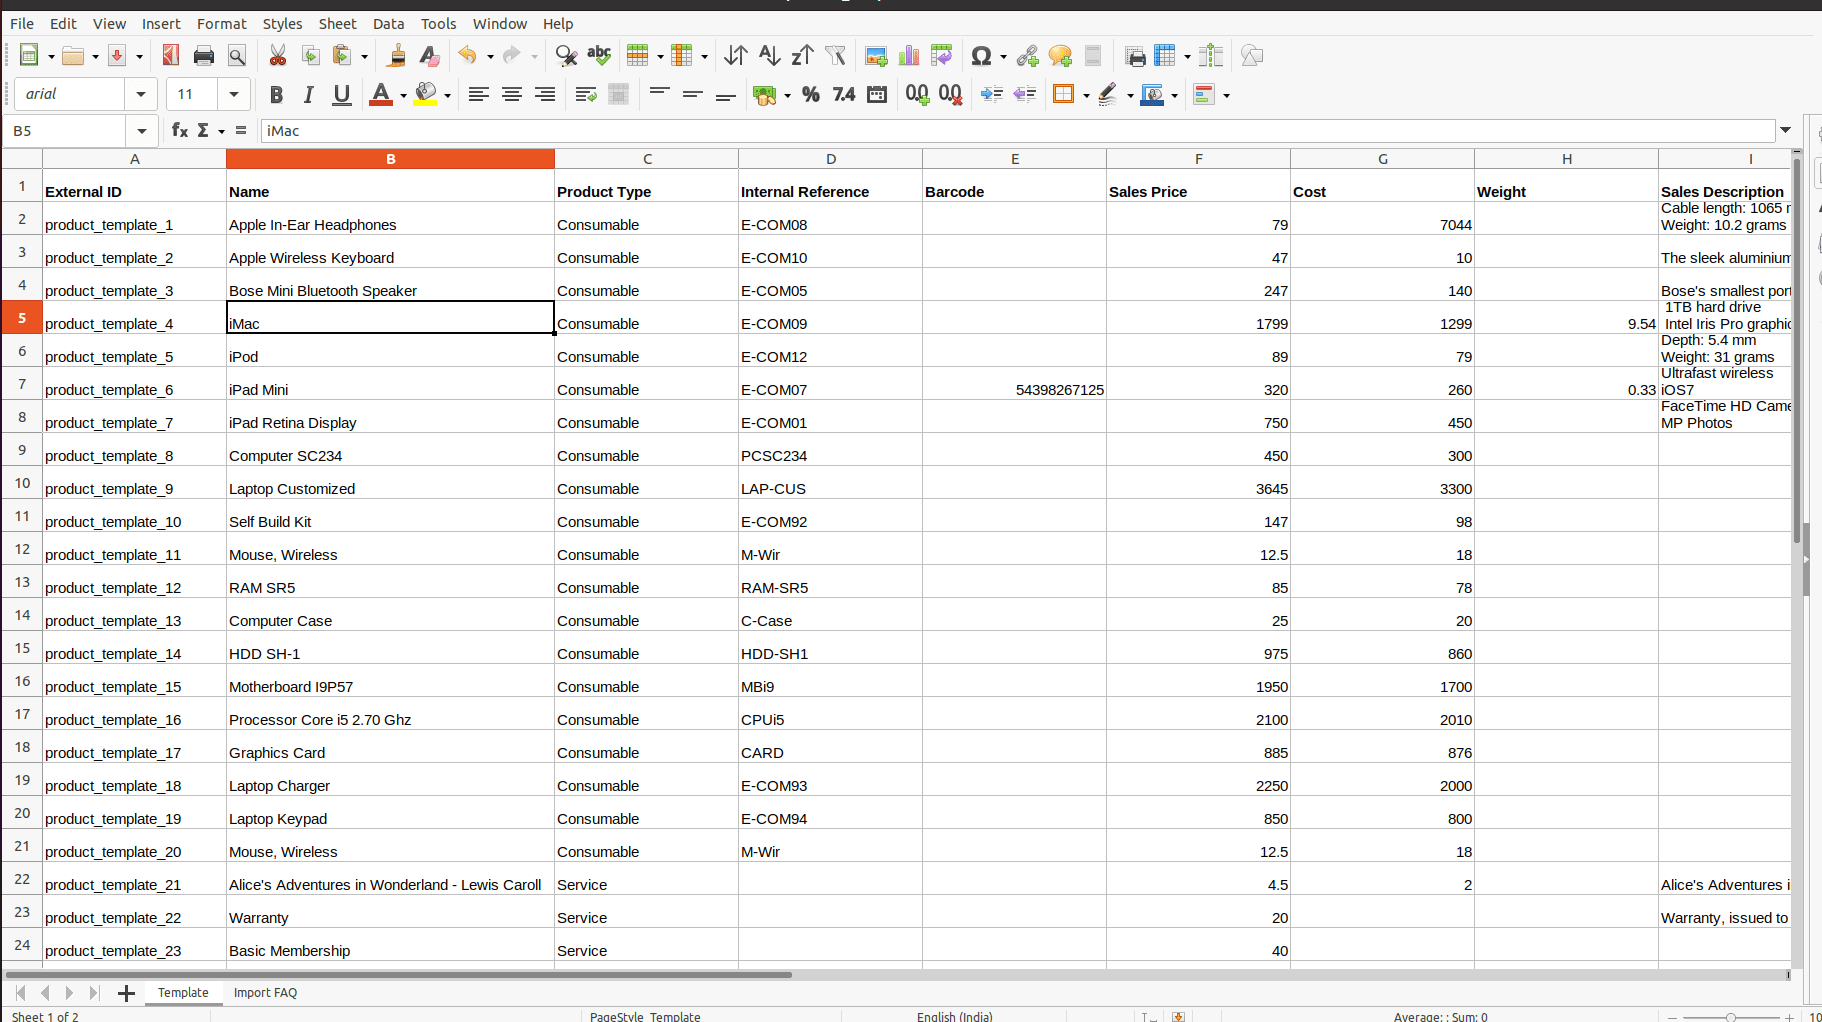Image resolution: width=1822 pixels, height=1022 pixels.
Task: Open the Function Wizard fx icon
Action: [x=180, y=130]
